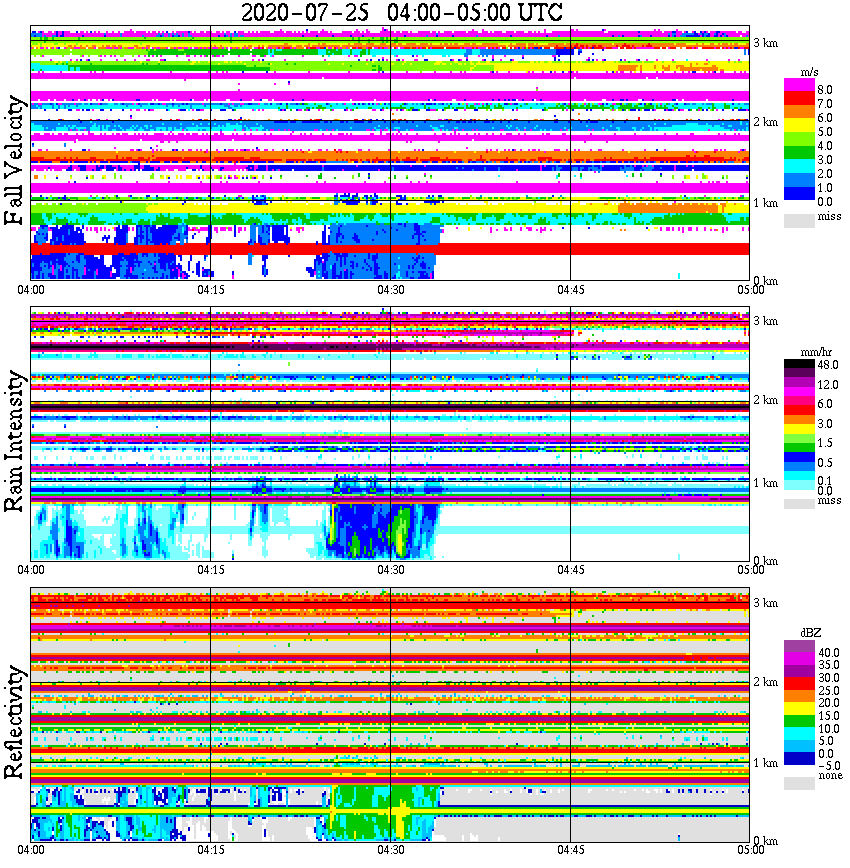Screen dimensions: 850x868
Task: Click the 1.5 value in mm/hr legend
Action: tap(825, 443)
